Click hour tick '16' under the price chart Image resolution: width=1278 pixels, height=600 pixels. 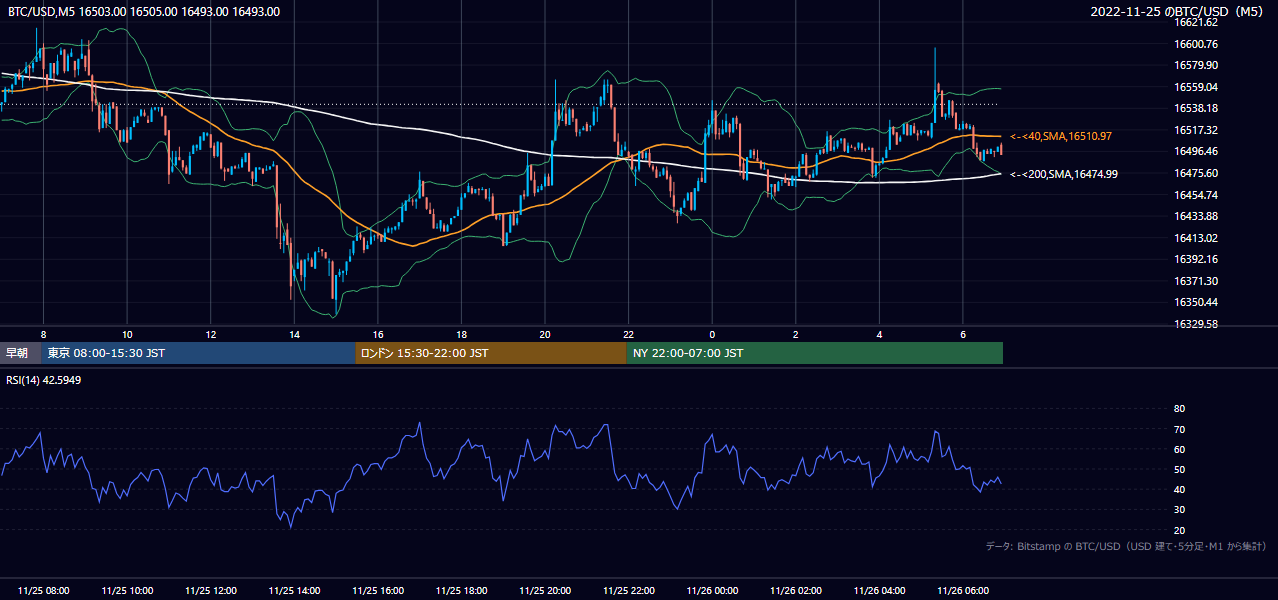377,334
